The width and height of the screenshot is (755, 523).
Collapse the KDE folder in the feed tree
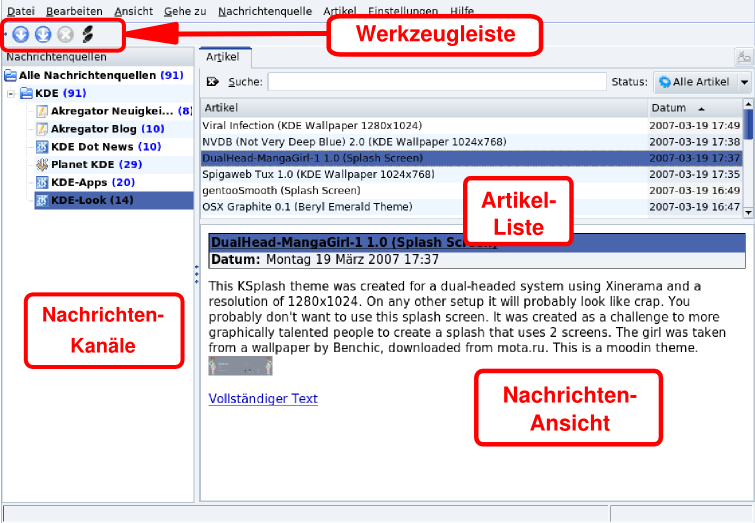coord(11,93)
